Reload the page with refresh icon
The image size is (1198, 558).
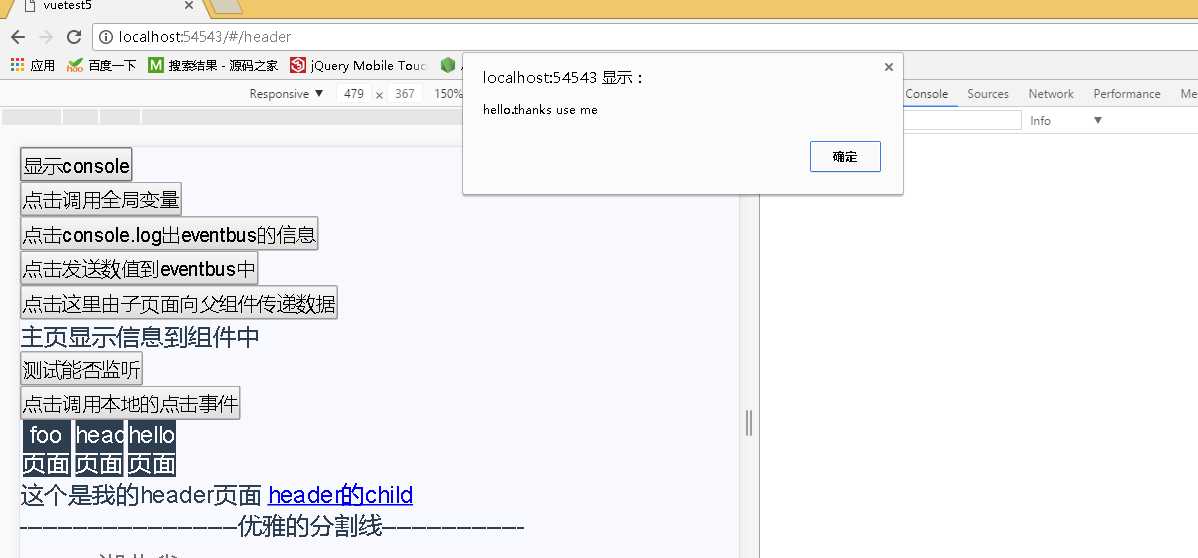74,37
